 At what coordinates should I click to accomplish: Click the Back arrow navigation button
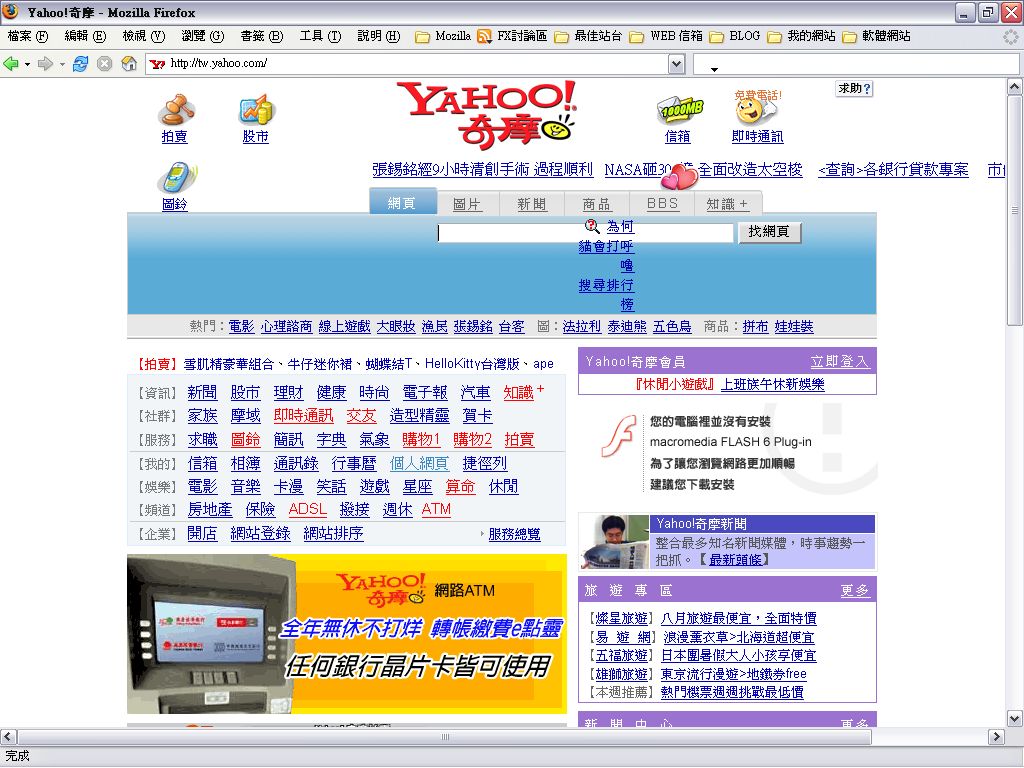coord(10,63)
